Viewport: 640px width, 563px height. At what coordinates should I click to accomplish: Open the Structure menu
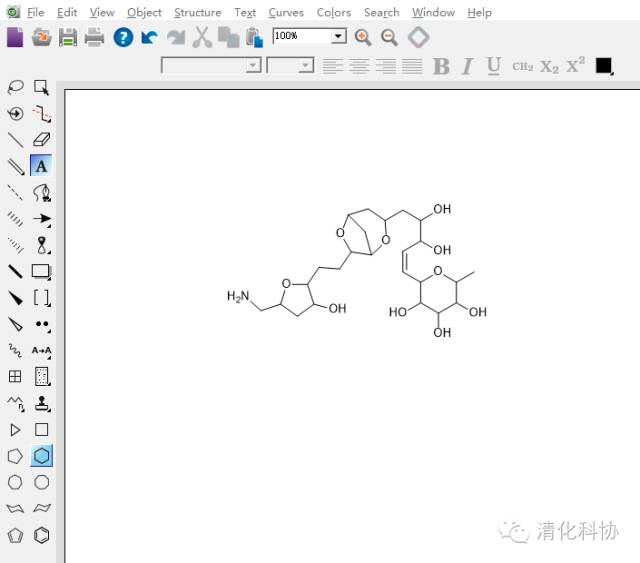tap(198, 13)
